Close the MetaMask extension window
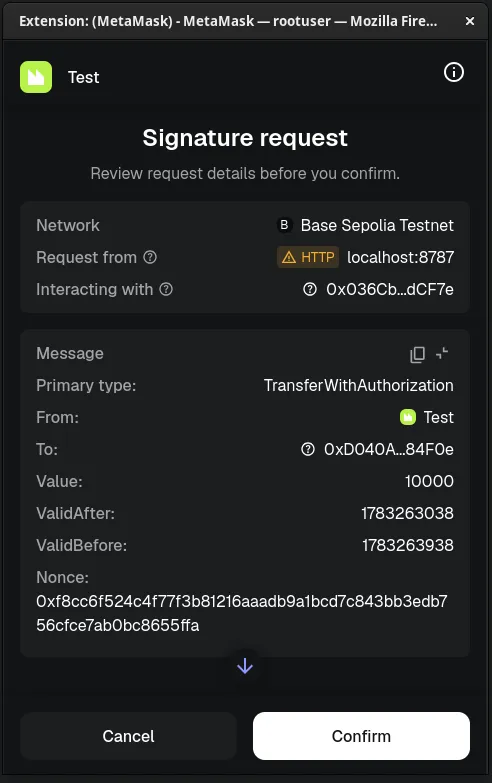The image size is (492, 783). click(x=470, y=21)
